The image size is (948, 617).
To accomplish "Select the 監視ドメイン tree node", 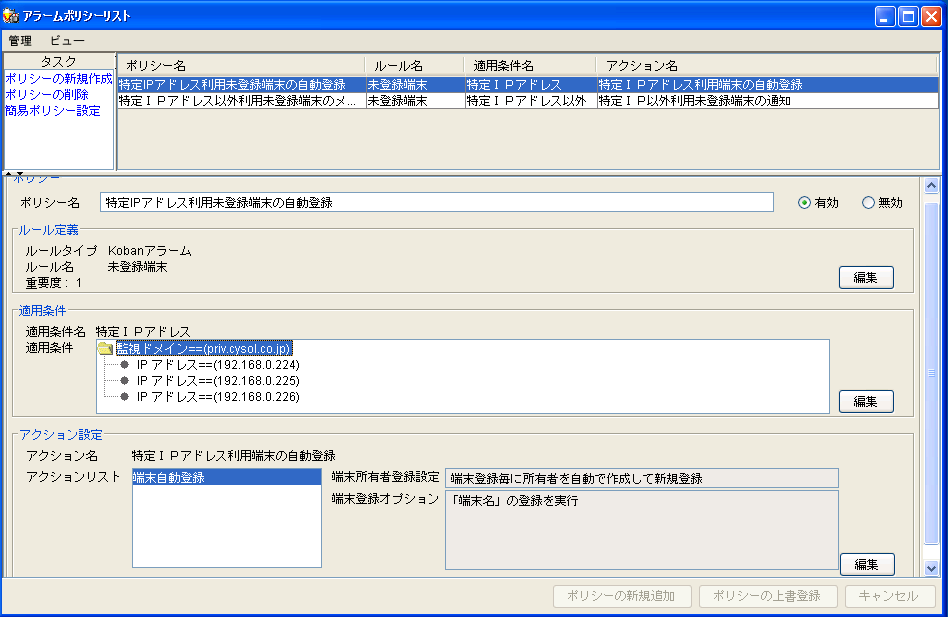I will pos(200,348).
